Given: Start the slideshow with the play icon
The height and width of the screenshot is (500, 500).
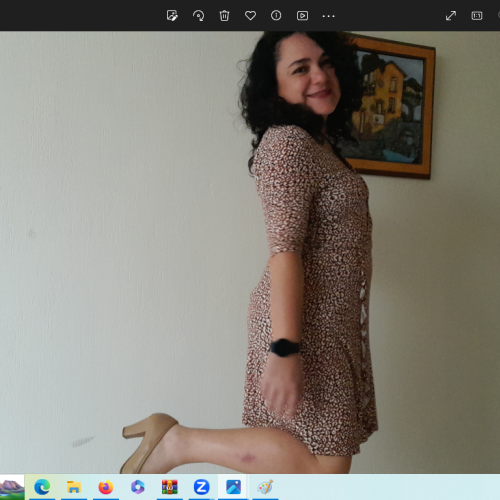Looking at the screenshot, I should pos(302,15).
